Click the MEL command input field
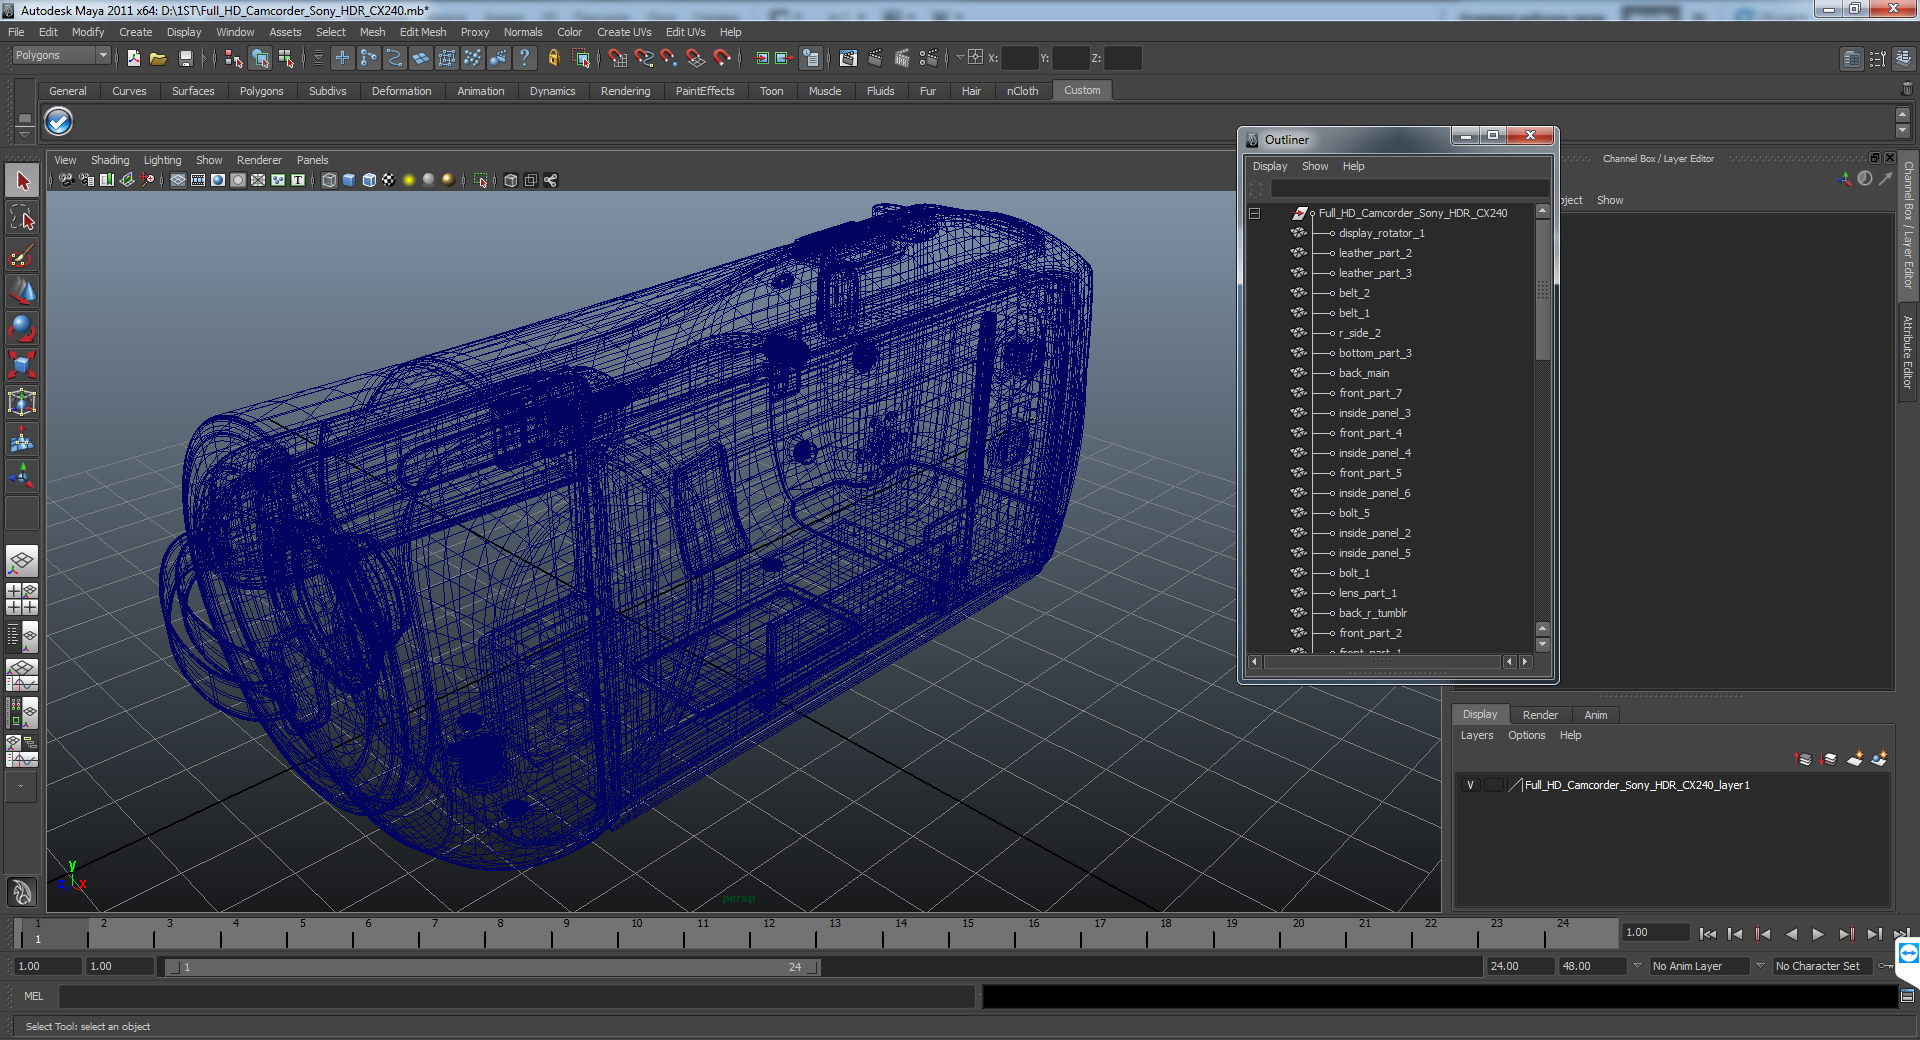Image resolution: width=1920 pixels, height=1040 pixels. coord(517,996)
